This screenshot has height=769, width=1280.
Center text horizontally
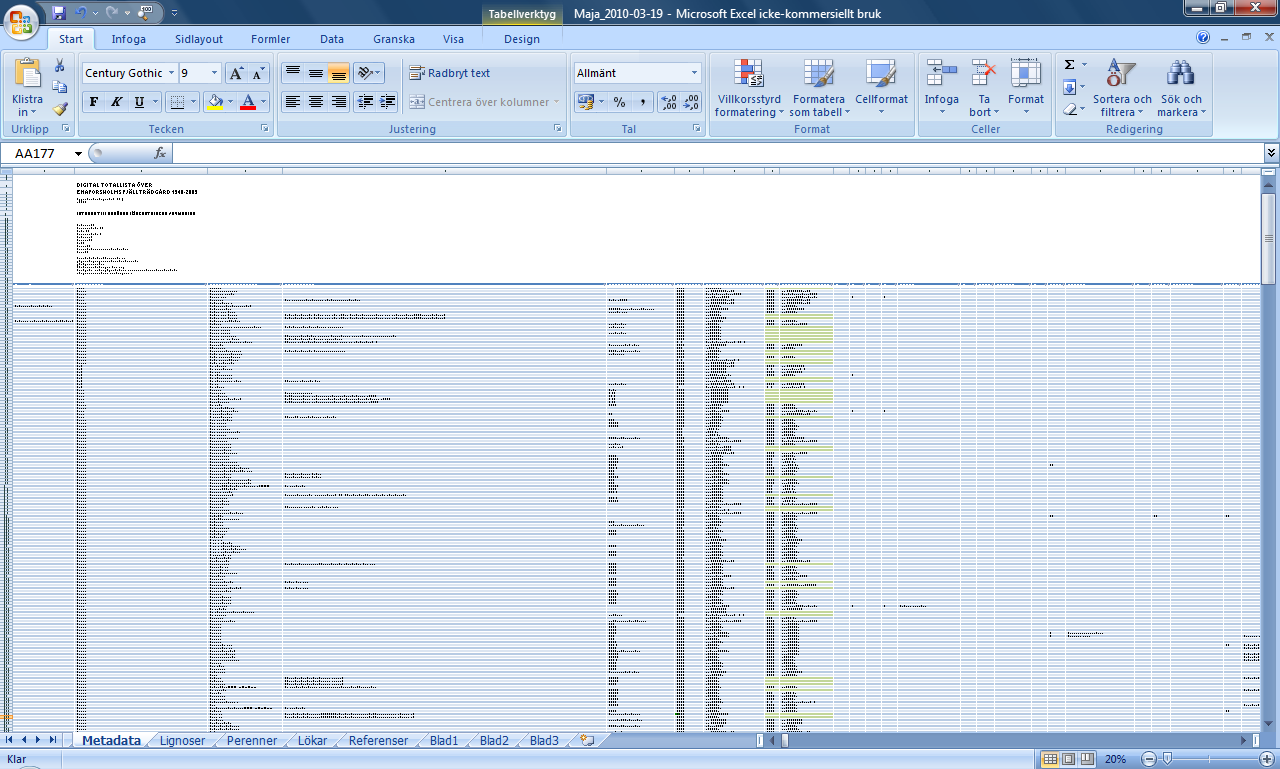(x=315, y=102)
